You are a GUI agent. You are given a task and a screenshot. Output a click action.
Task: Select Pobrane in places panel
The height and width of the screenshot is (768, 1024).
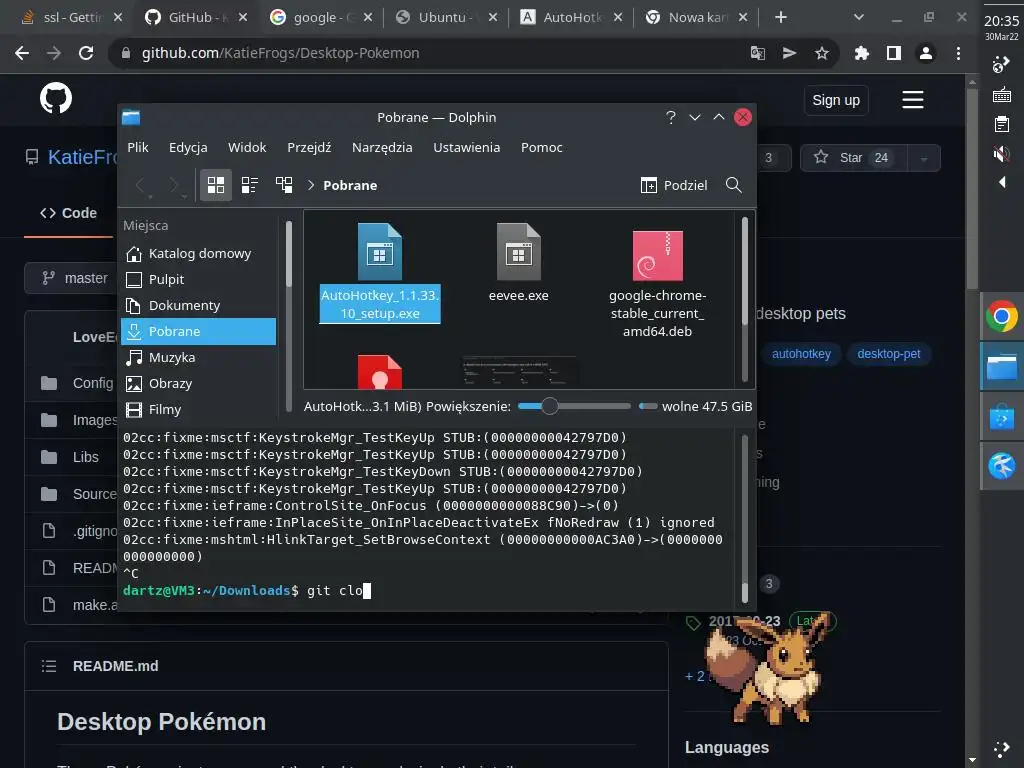[199, 331]
